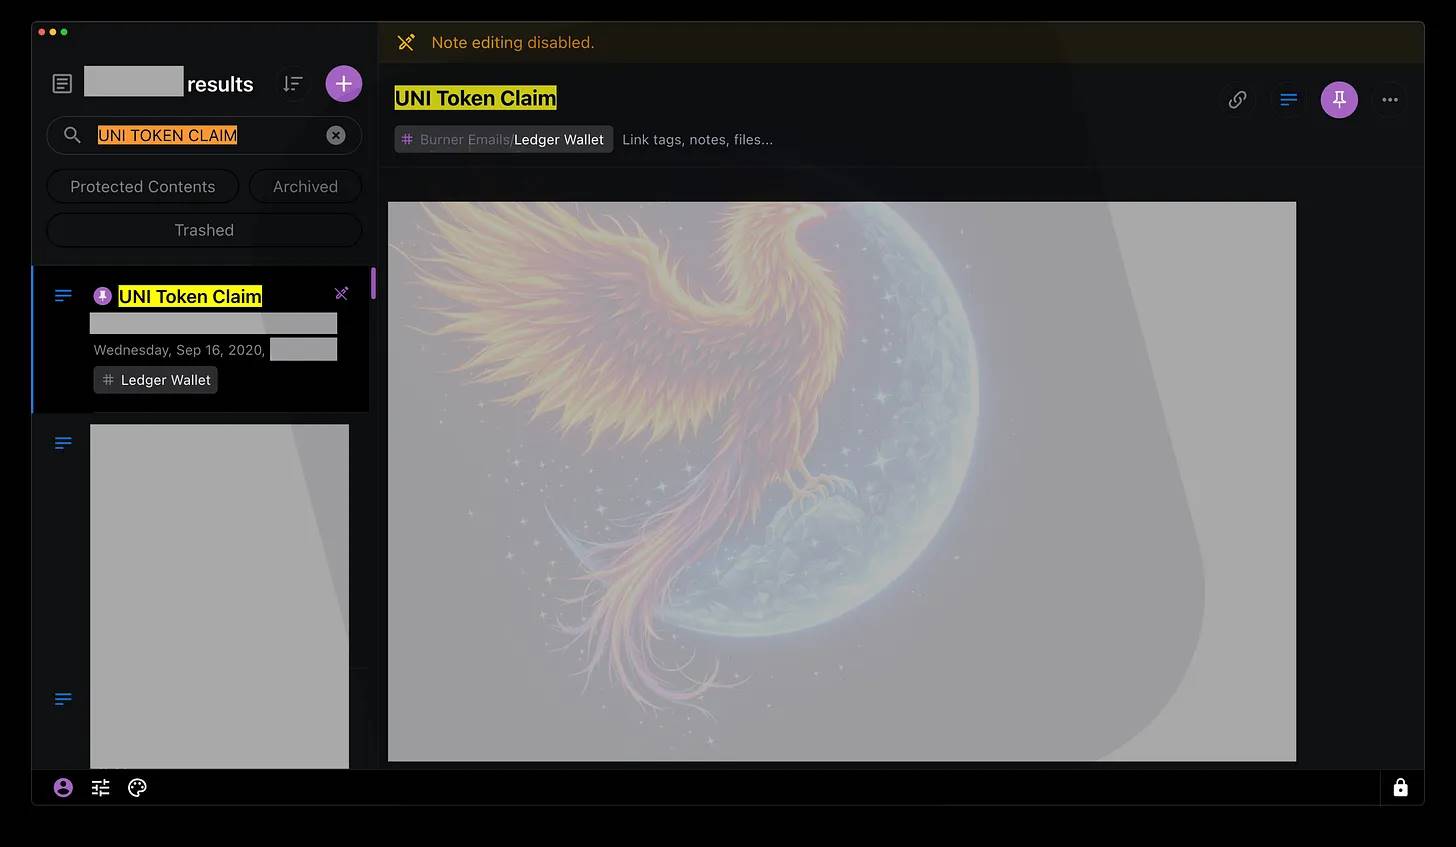Lock the application with padlock icon
1456x847 pixels.
(x=1400, y=788)
